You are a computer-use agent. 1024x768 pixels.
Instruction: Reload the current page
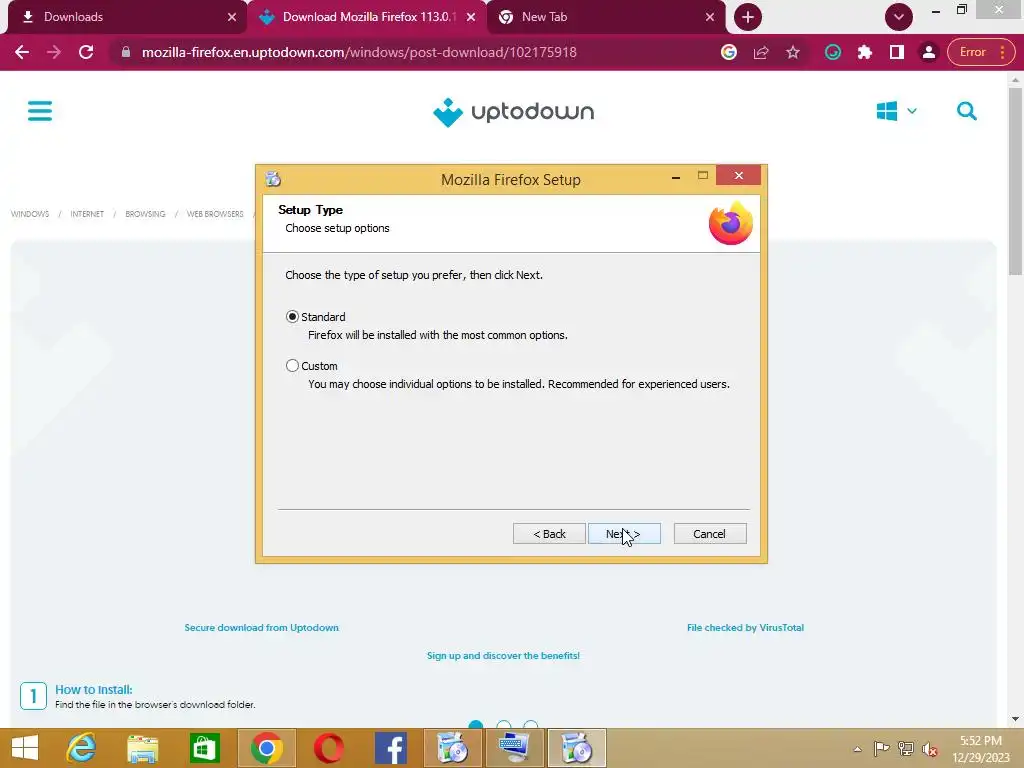[x=86, y=52]
